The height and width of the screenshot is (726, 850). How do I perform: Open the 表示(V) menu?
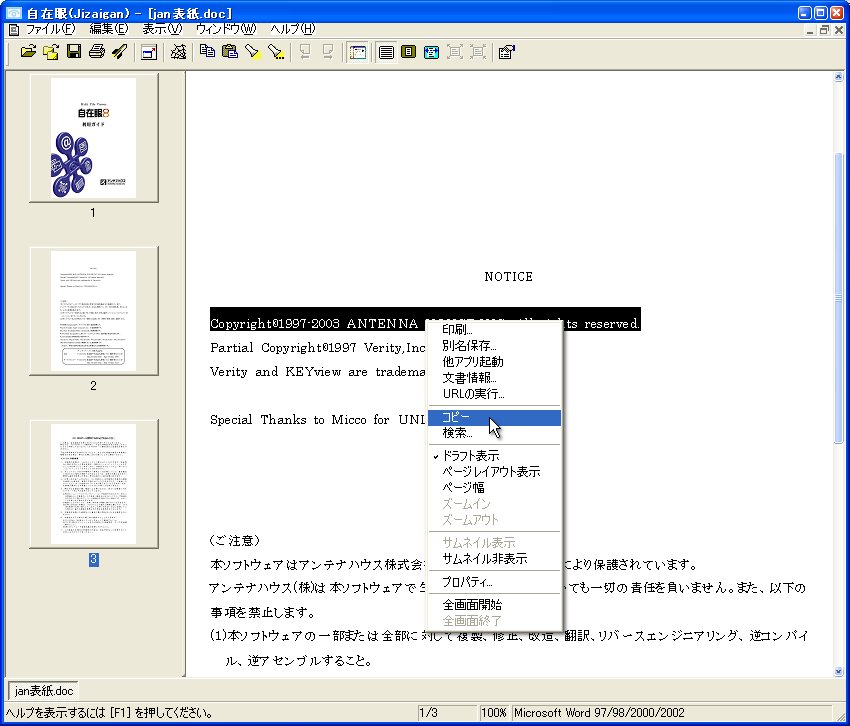[162, 29]
